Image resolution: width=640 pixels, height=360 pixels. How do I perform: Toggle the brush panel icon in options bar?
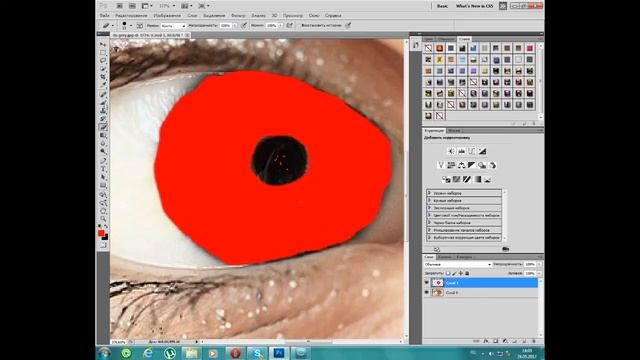point(140,25)
